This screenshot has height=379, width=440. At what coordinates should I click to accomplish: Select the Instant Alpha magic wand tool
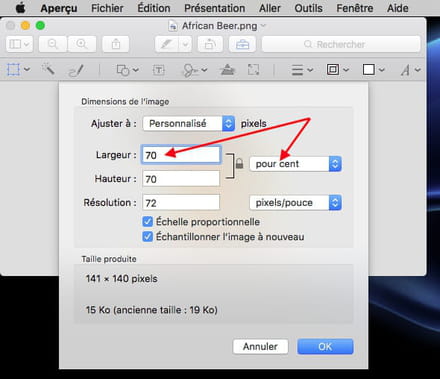pos(48,69)
